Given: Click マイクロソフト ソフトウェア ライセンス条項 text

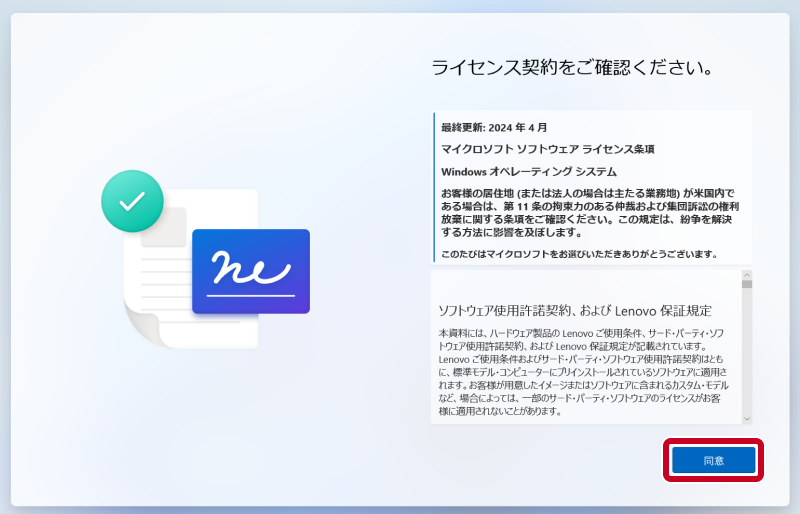Looking at the screenshot, I should tap(547, 149).
